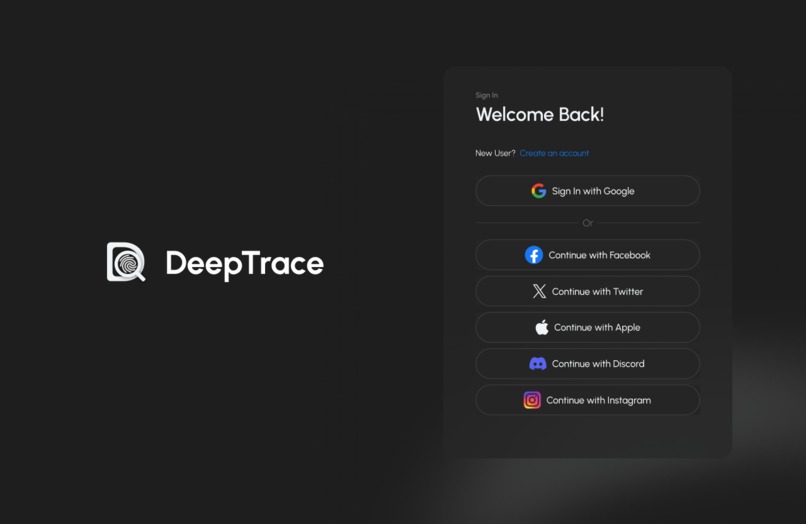
Task: Click the Google logo icon
Action: pyautogui.click(x=539, y=191)
